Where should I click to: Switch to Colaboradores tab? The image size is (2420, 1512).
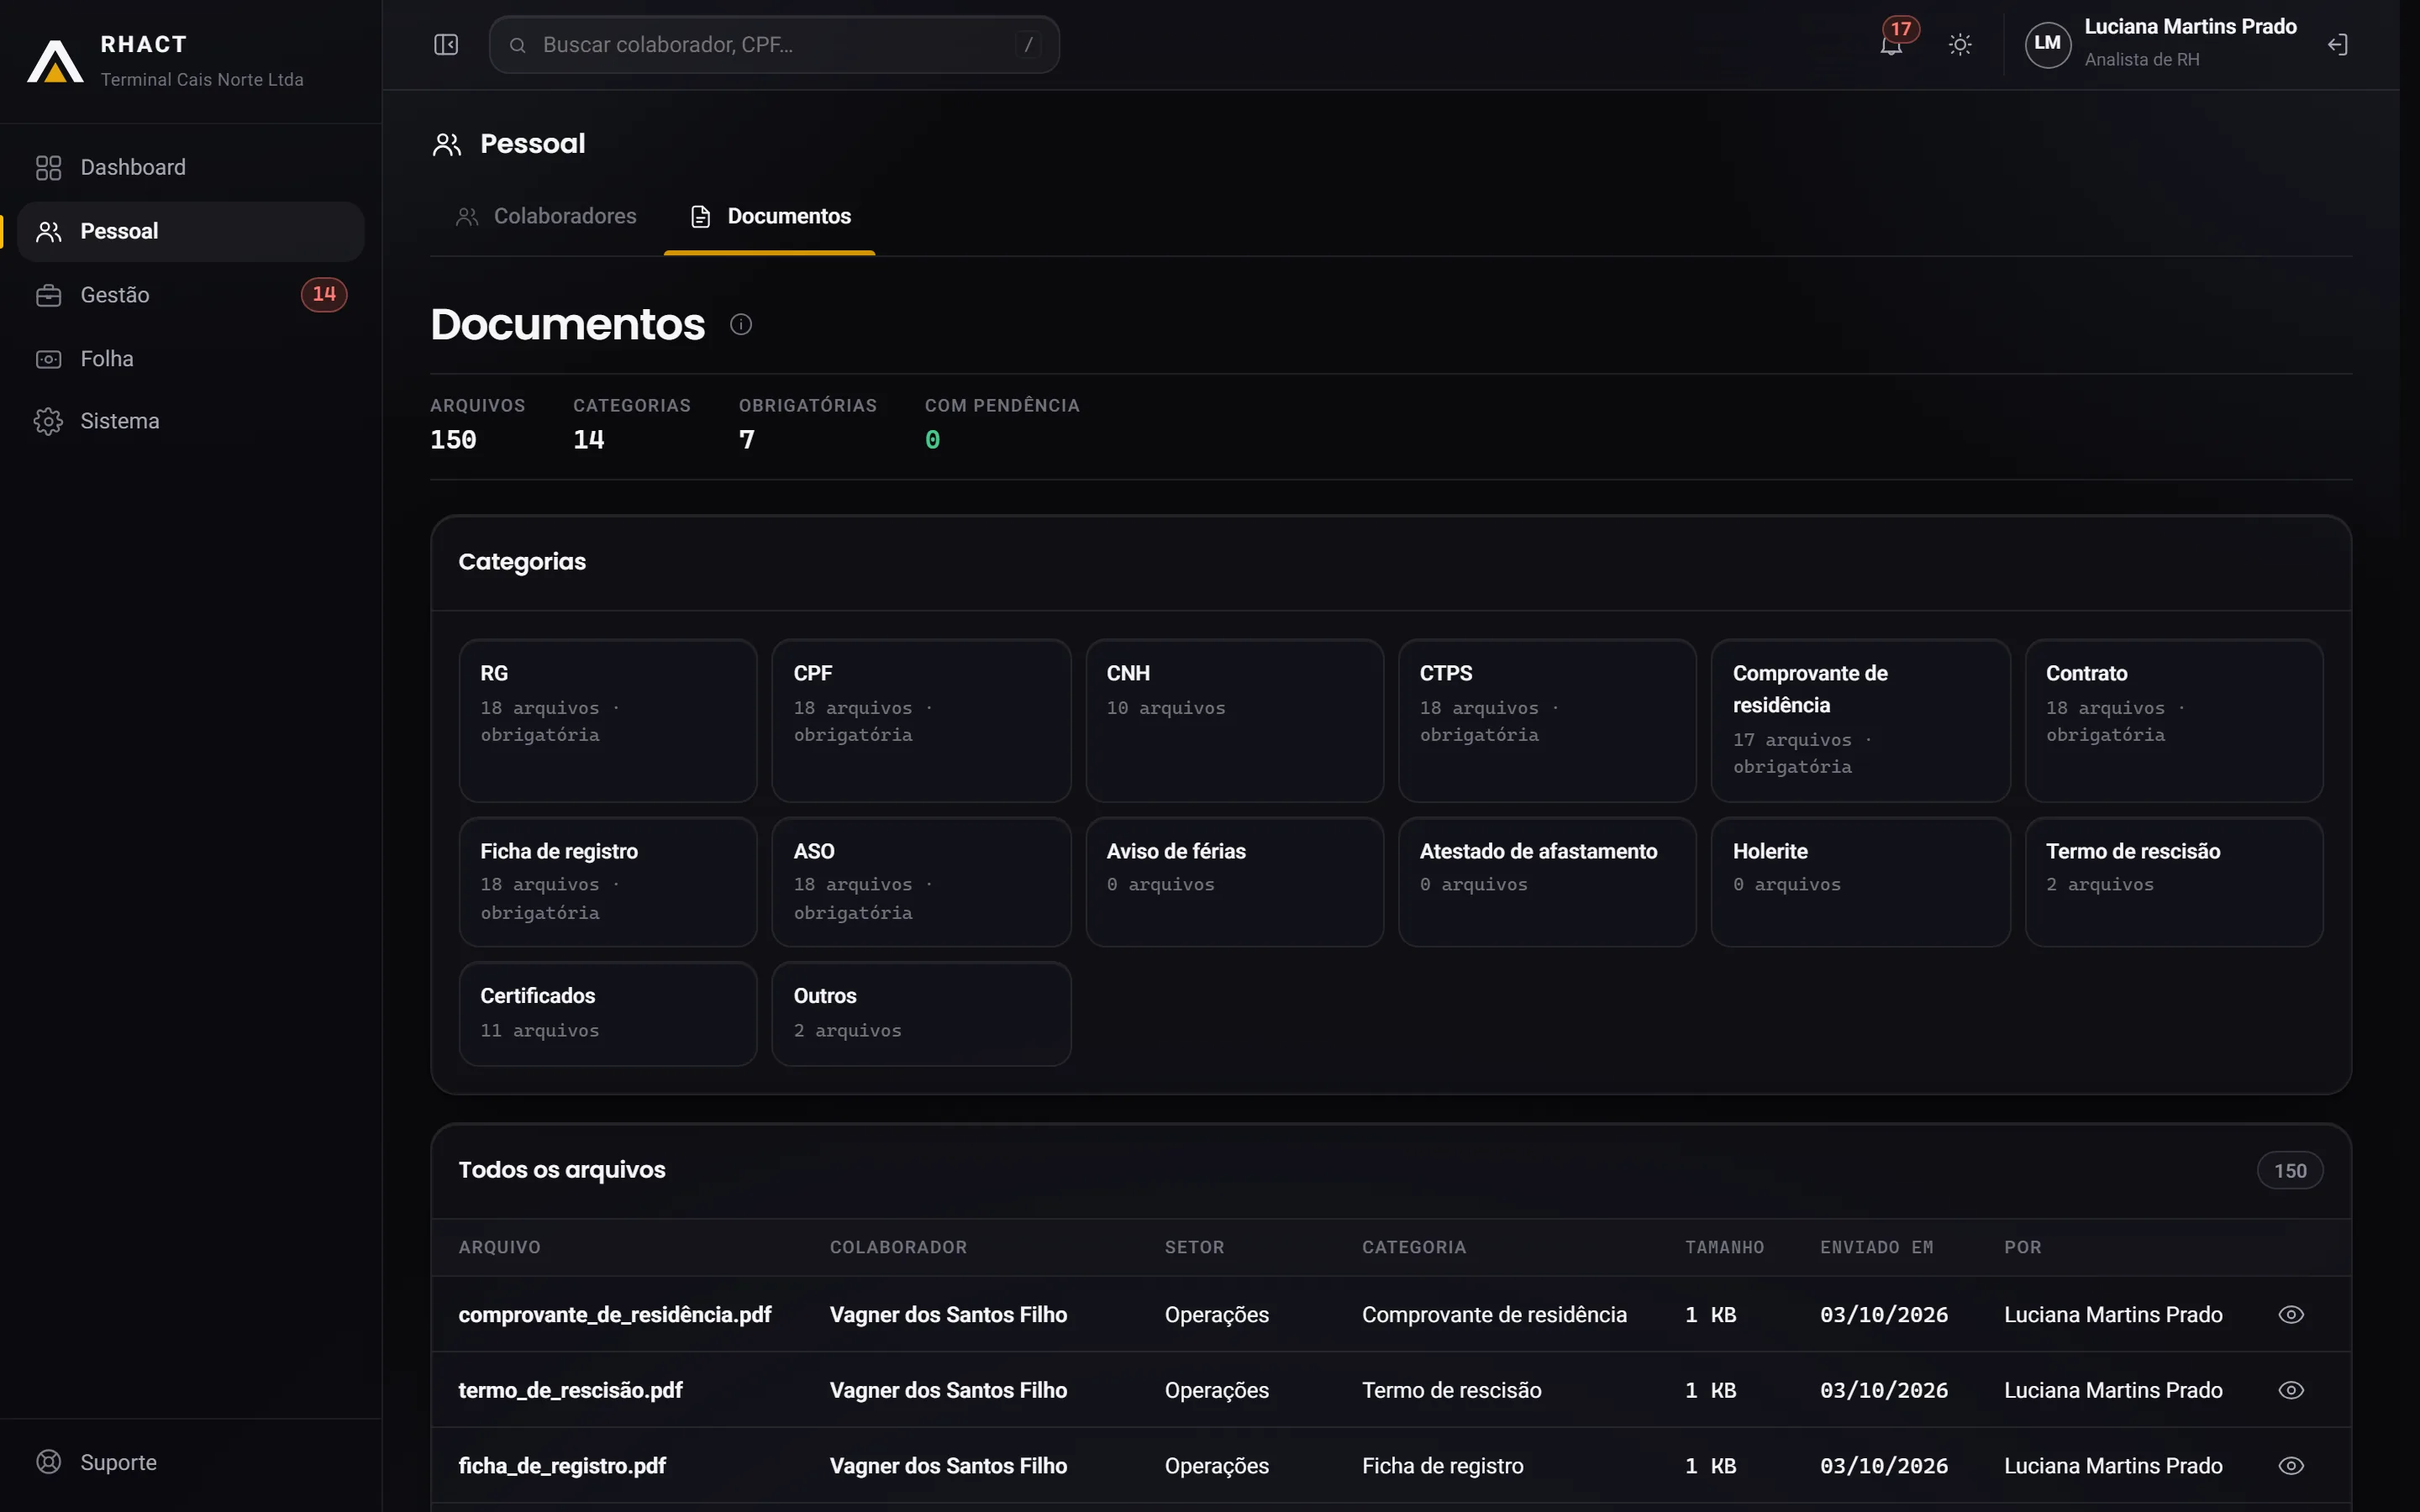point(546,217)
